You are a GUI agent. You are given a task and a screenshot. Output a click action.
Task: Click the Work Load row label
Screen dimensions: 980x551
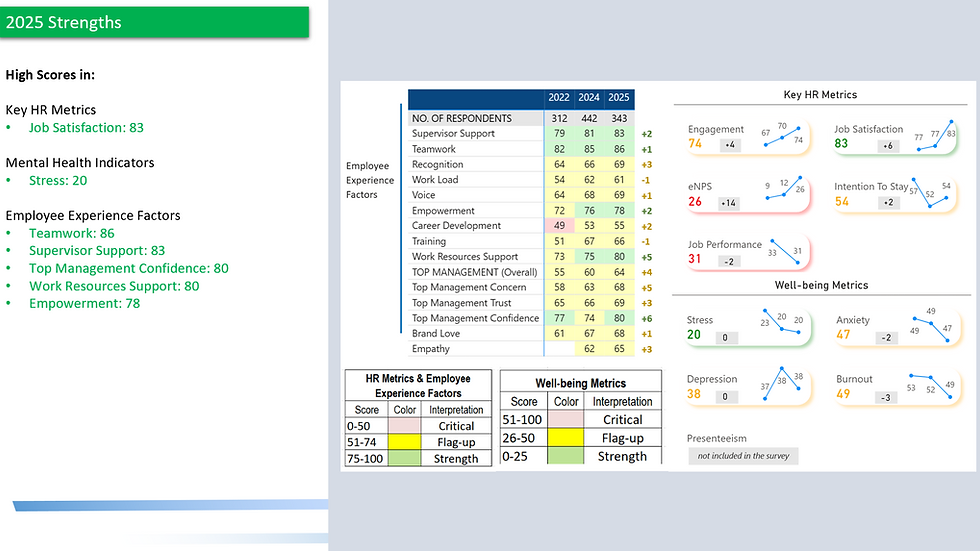tap(435, 179)
